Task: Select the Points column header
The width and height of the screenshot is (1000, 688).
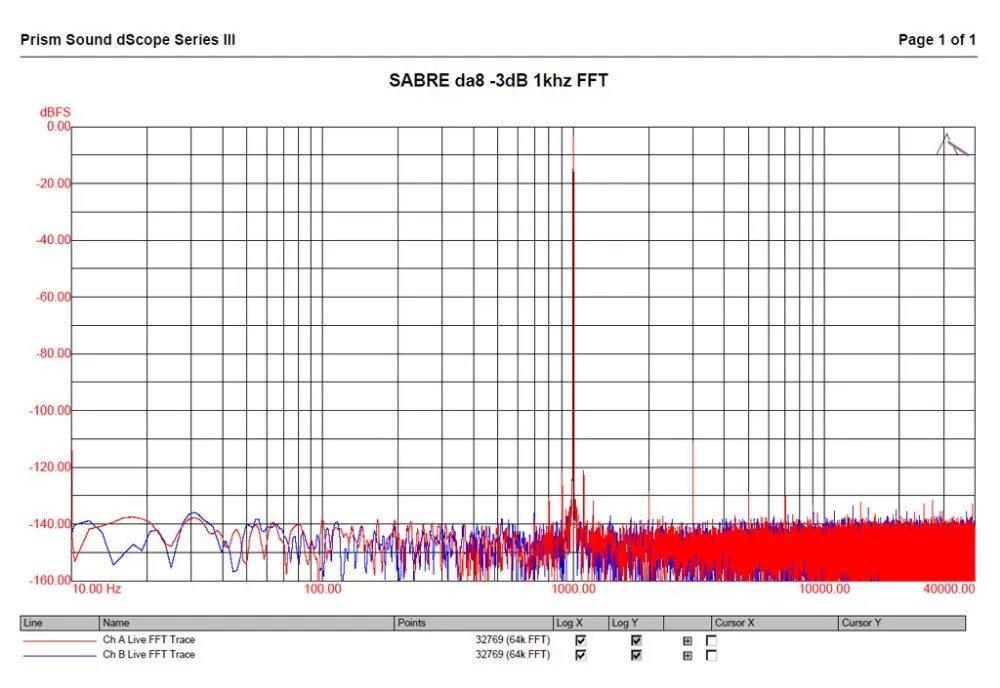Action: (x=474, y=623)
